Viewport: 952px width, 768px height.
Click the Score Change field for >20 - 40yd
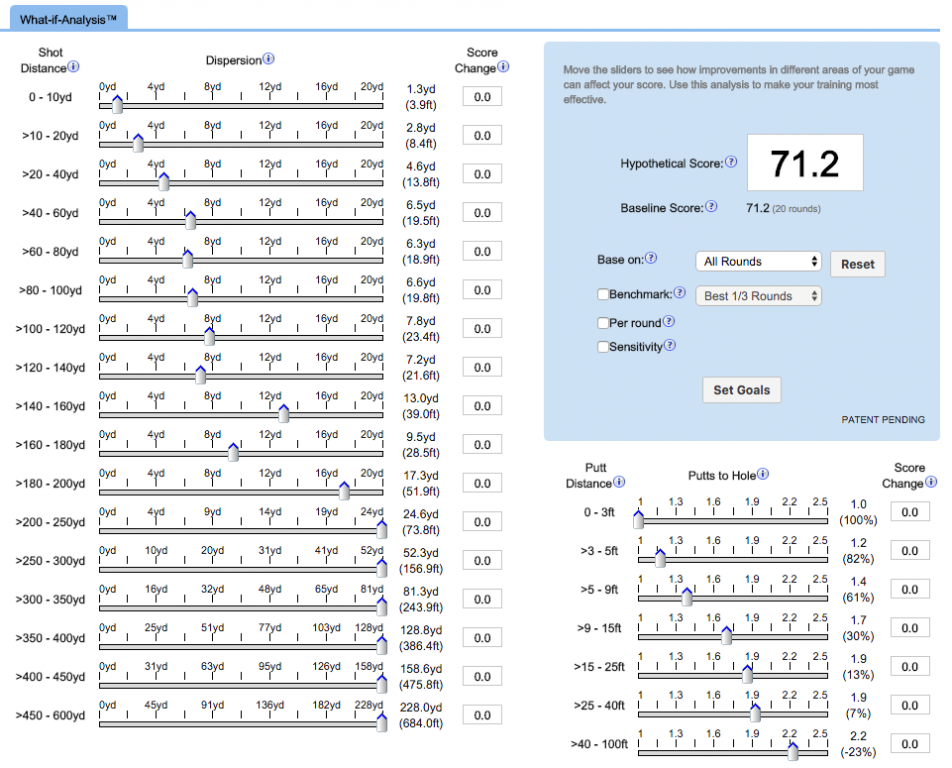482,174
